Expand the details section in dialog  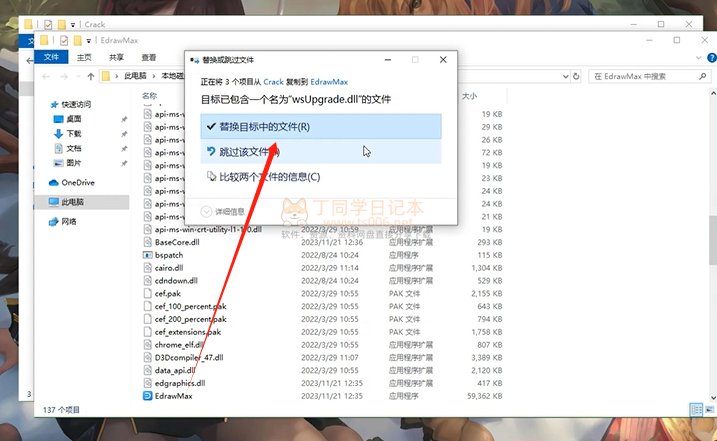coord(223,211)
